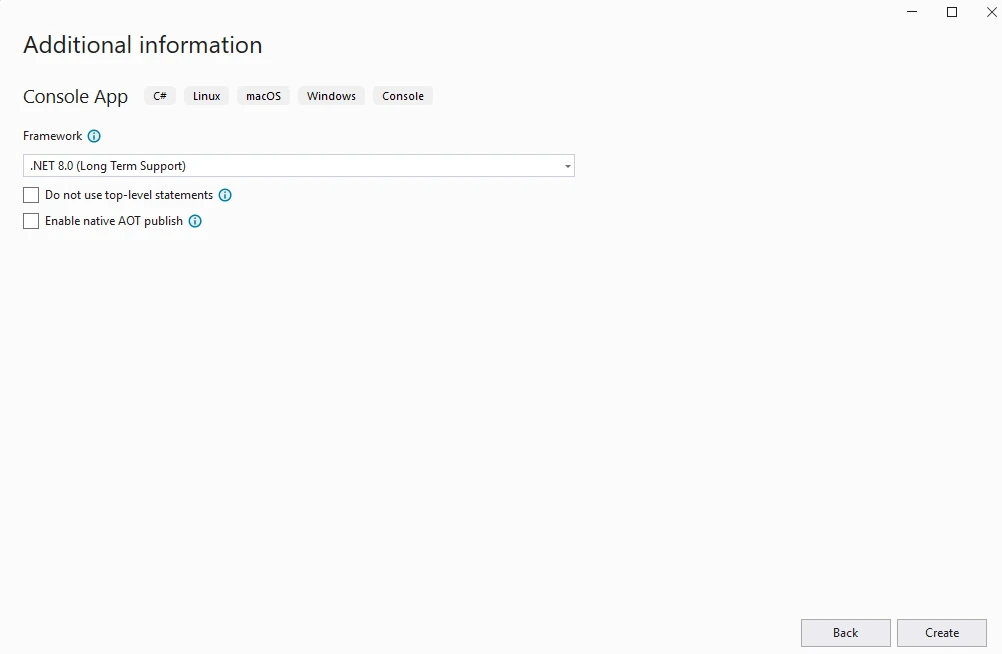The height and width of the screenshot is (654, 1002).
Task: Minimize the project creation window
Action: (912, 12)
